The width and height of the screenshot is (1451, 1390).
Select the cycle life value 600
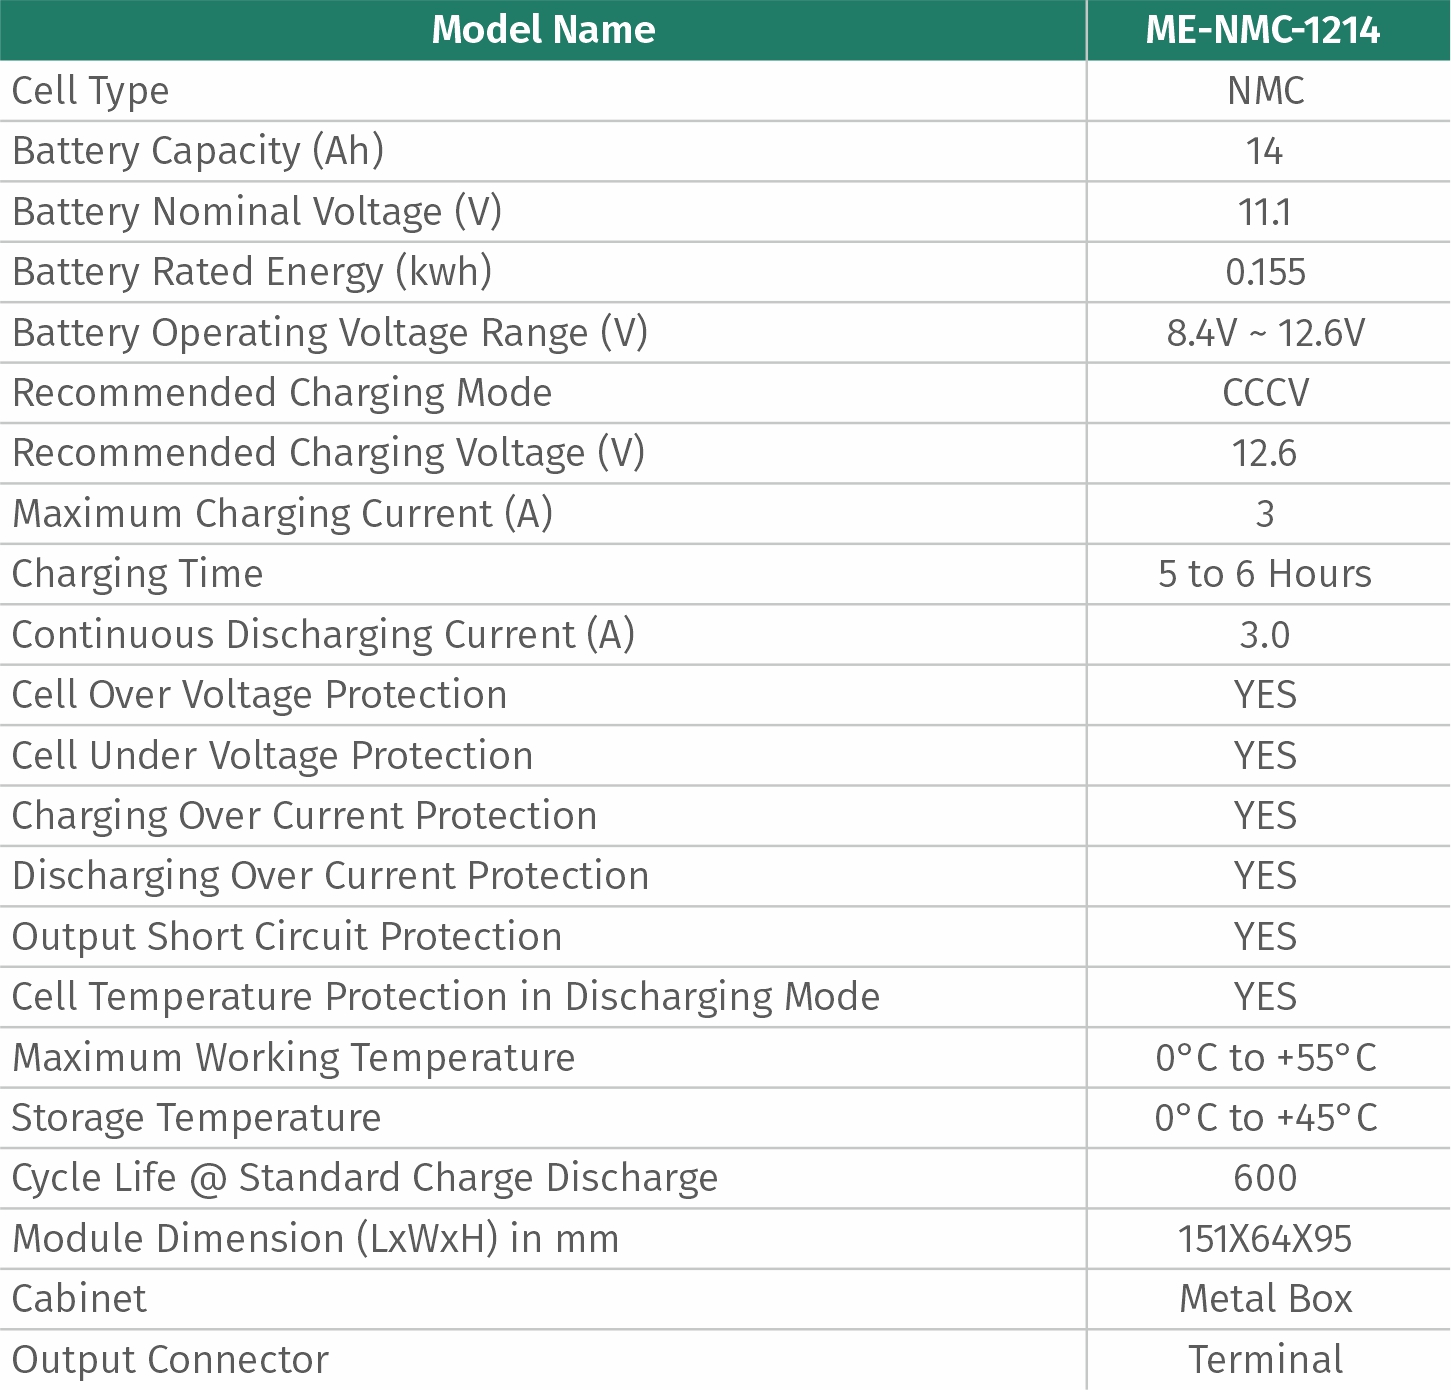pos(1266,1178)
